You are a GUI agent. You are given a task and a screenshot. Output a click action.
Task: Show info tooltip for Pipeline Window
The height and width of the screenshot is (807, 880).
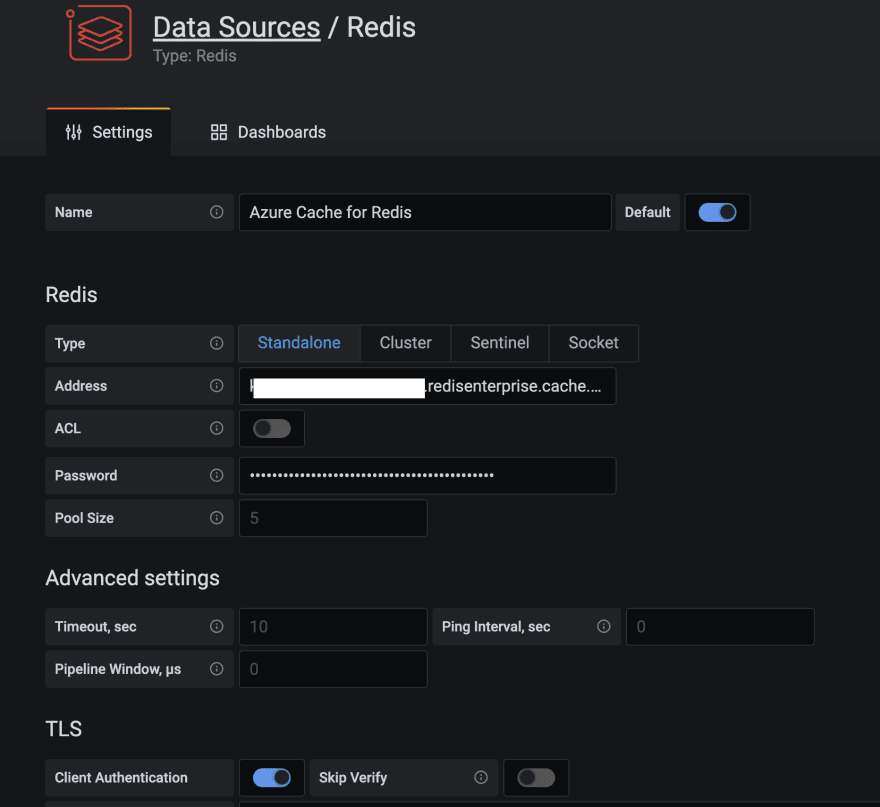tap(217, 669)
